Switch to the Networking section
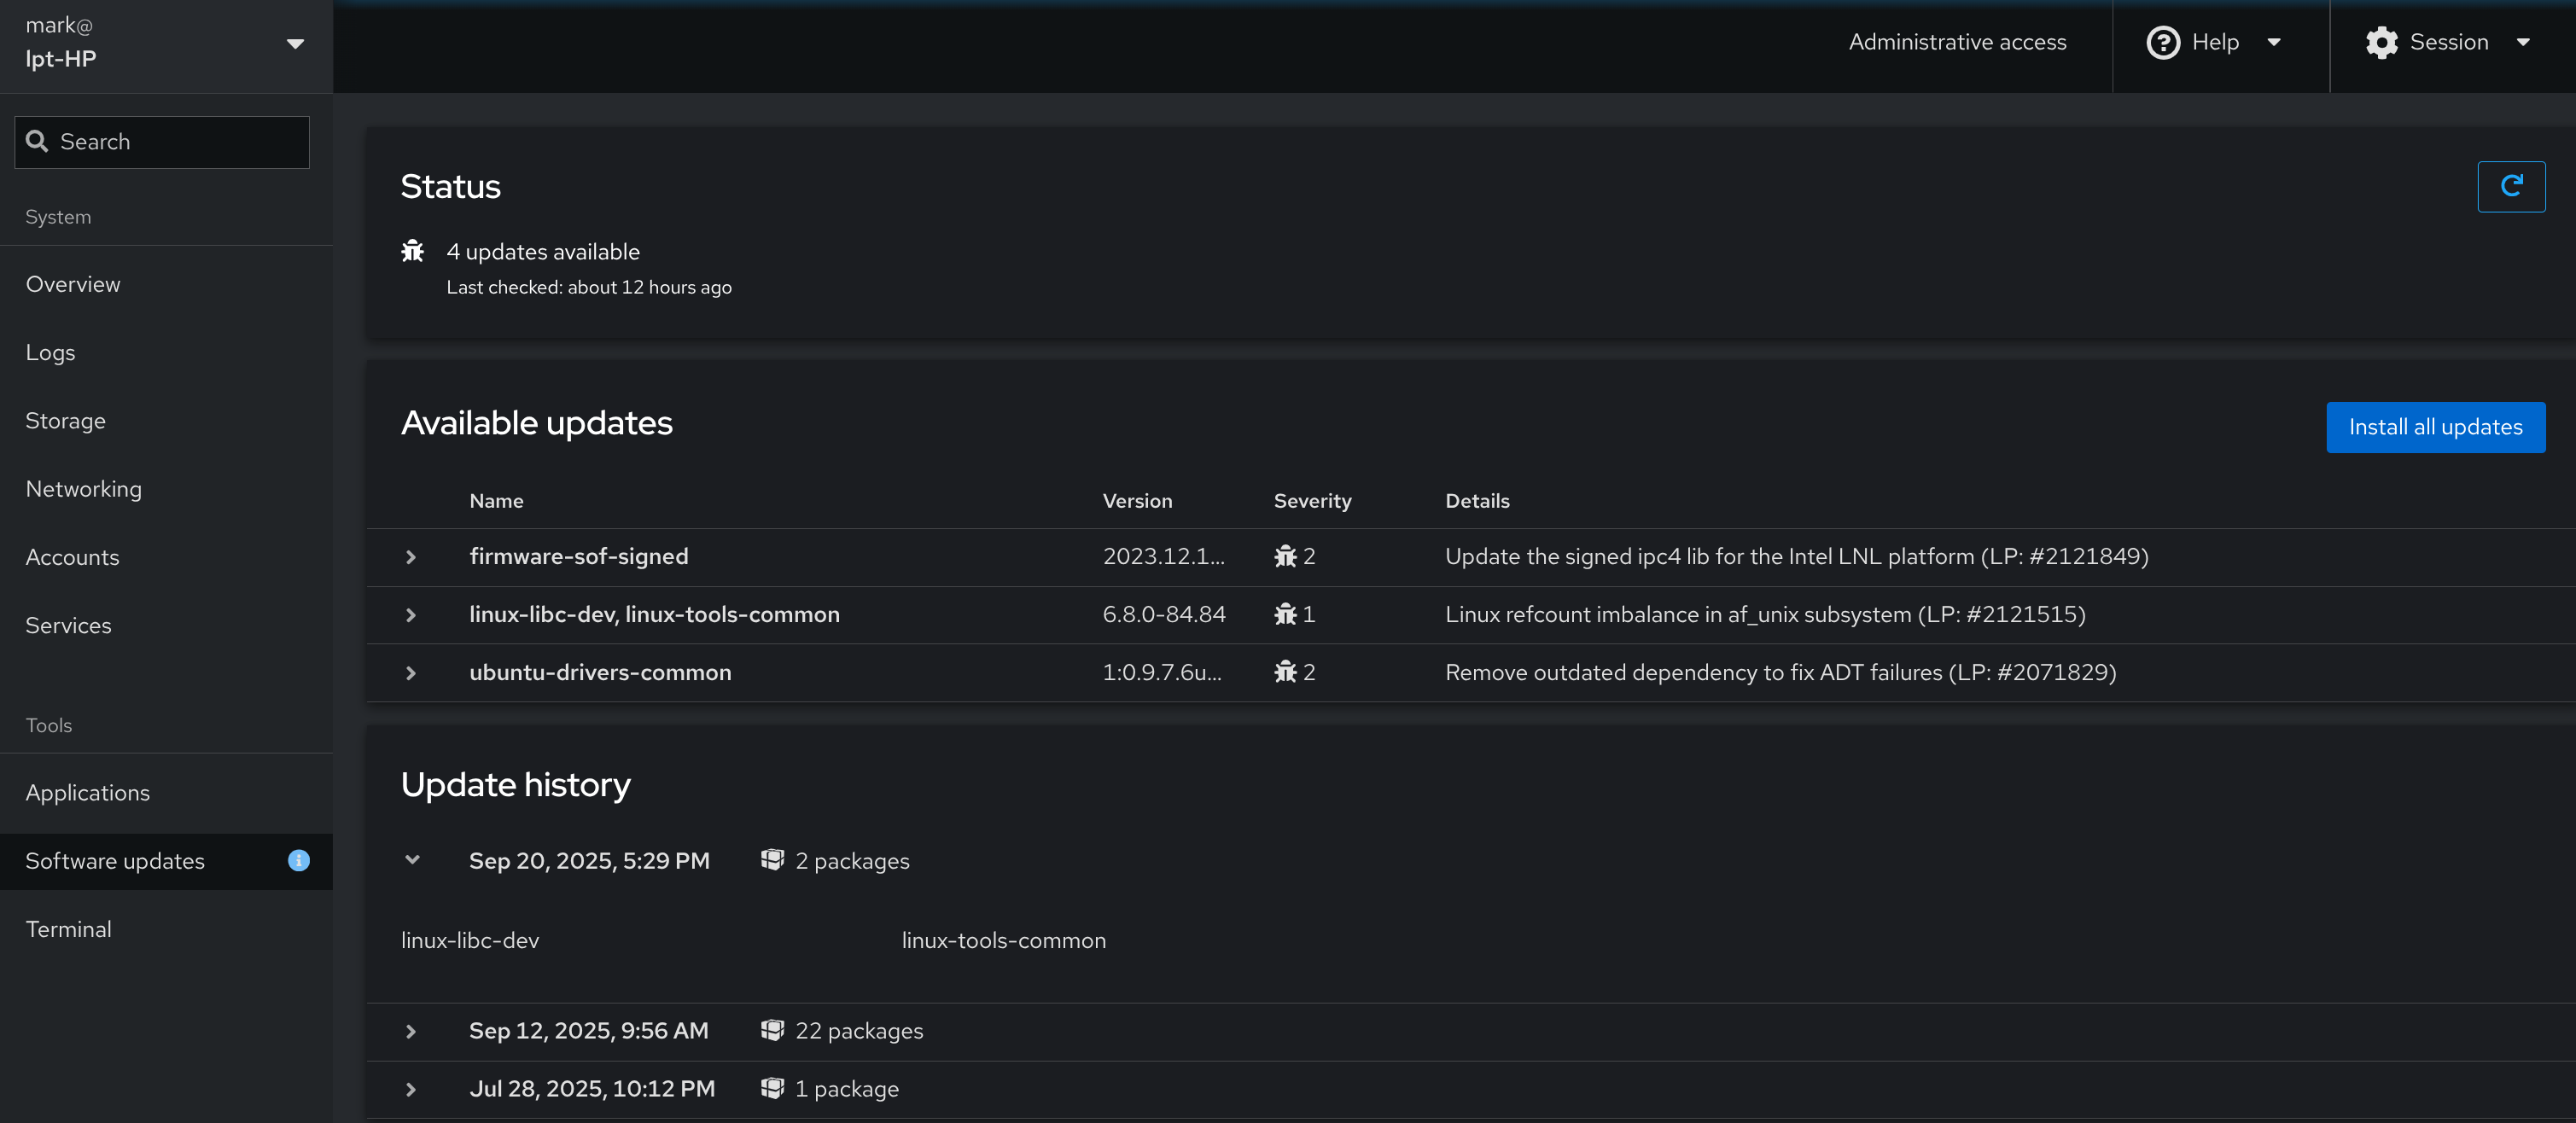The width and height of the screenshot is (2576, 1123). point(84,489)
